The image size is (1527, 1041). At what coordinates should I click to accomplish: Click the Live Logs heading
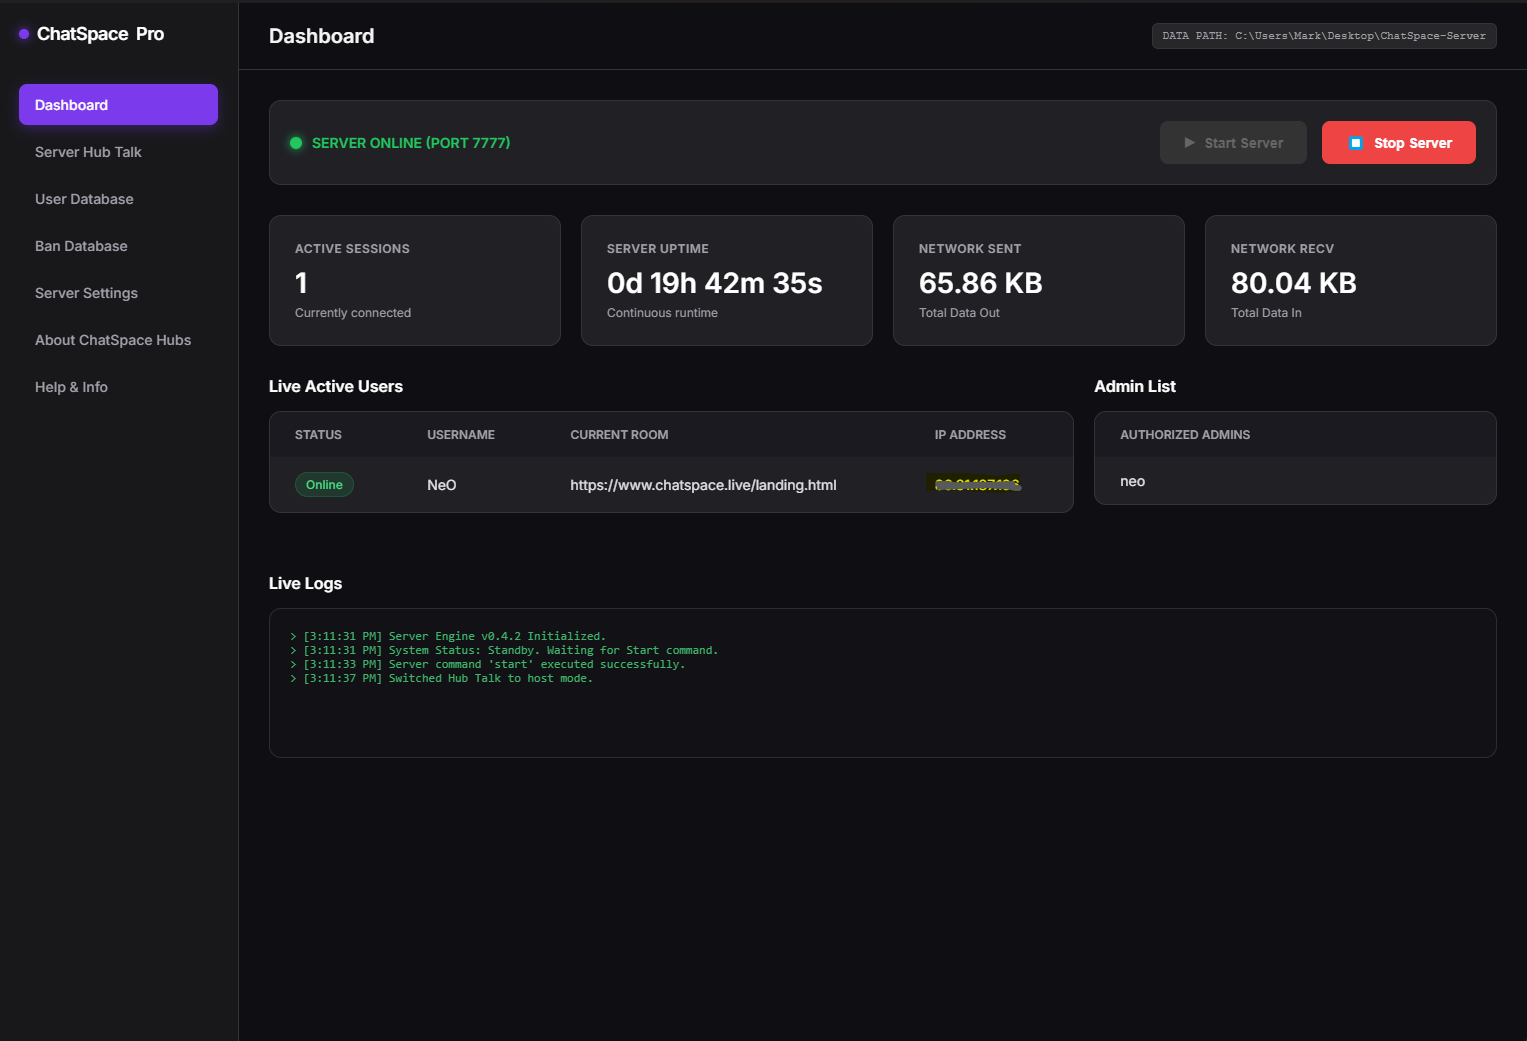(305, 584)
